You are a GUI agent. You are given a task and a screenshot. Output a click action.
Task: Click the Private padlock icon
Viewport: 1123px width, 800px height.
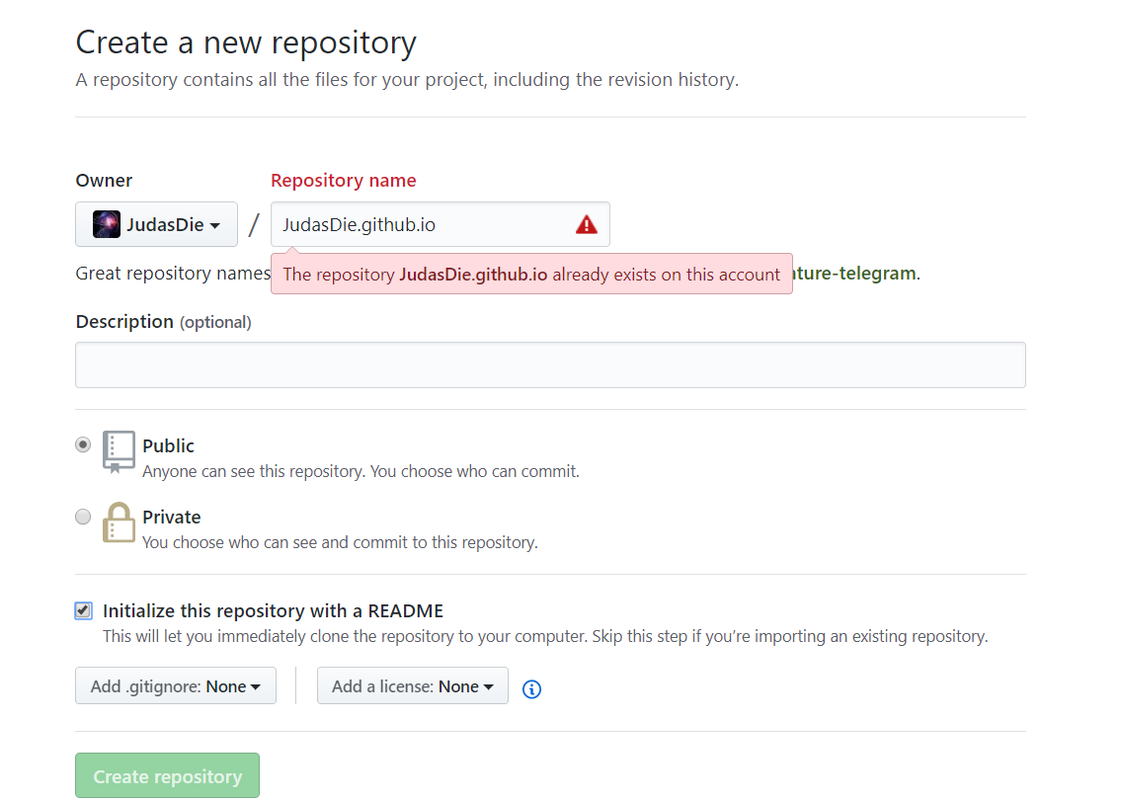tap(118, 522)
